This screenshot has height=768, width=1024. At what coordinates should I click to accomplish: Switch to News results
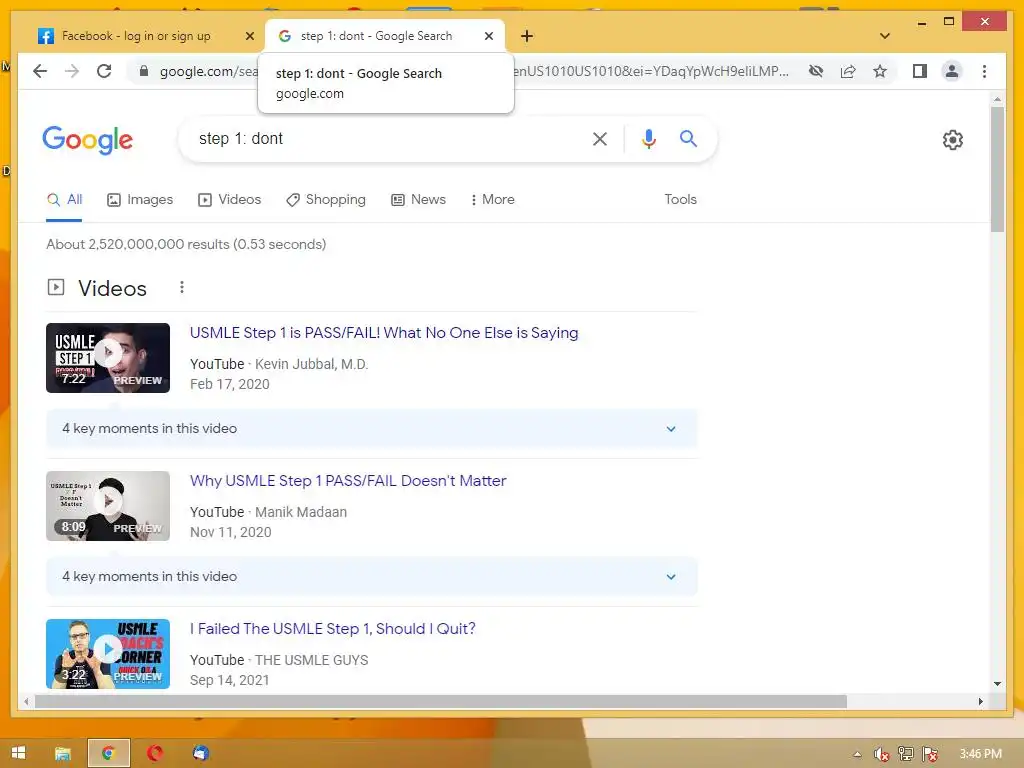pyautogui.click(x=418, y=200)
